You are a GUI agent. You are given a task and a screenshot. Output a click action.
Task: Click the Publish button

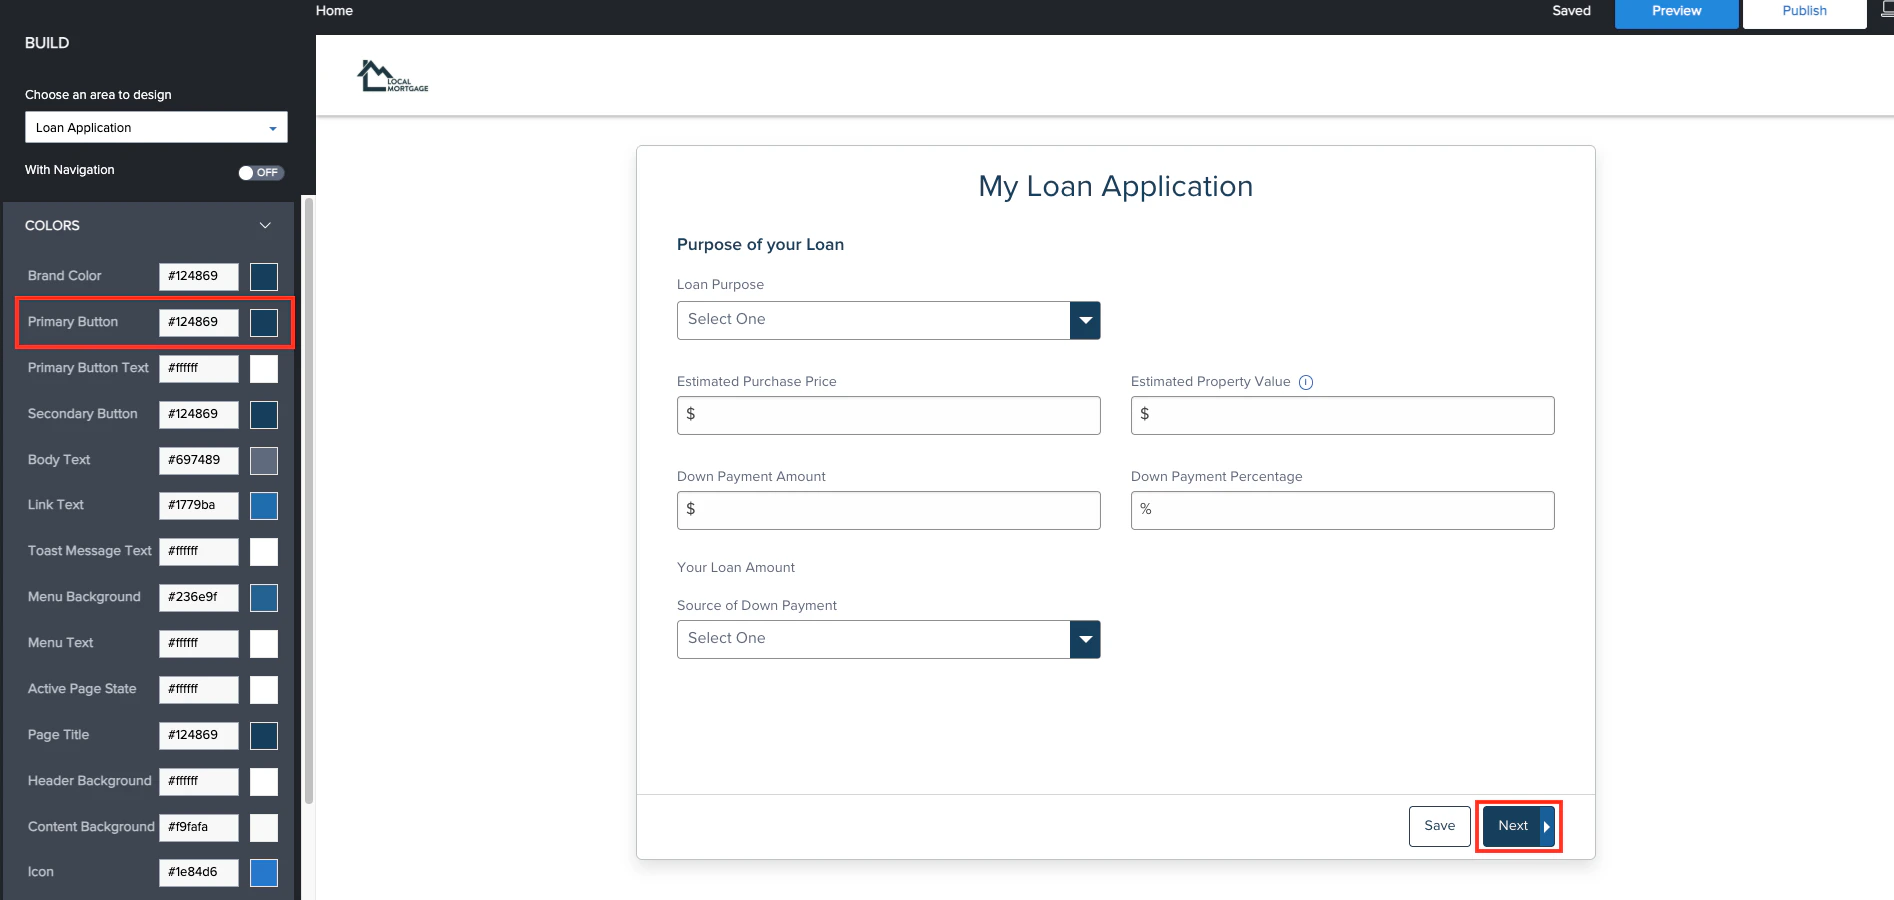point(1803,11)
